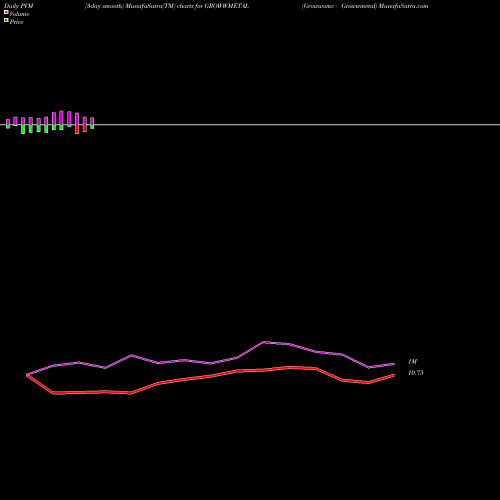
Task: Select the 'Volume' legend label
Action: (x=19, y=14)
